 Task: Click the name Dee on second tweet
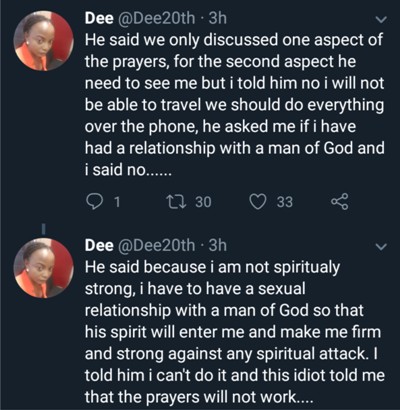tap(99, 245)
